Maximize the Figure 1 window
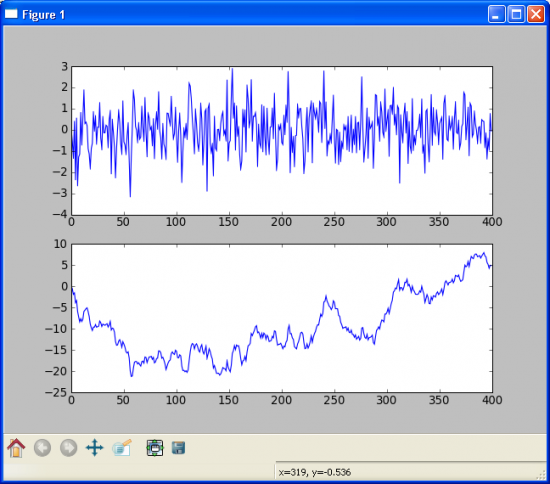Viewport: 550px width, 484px height. (x=516, y=14)
